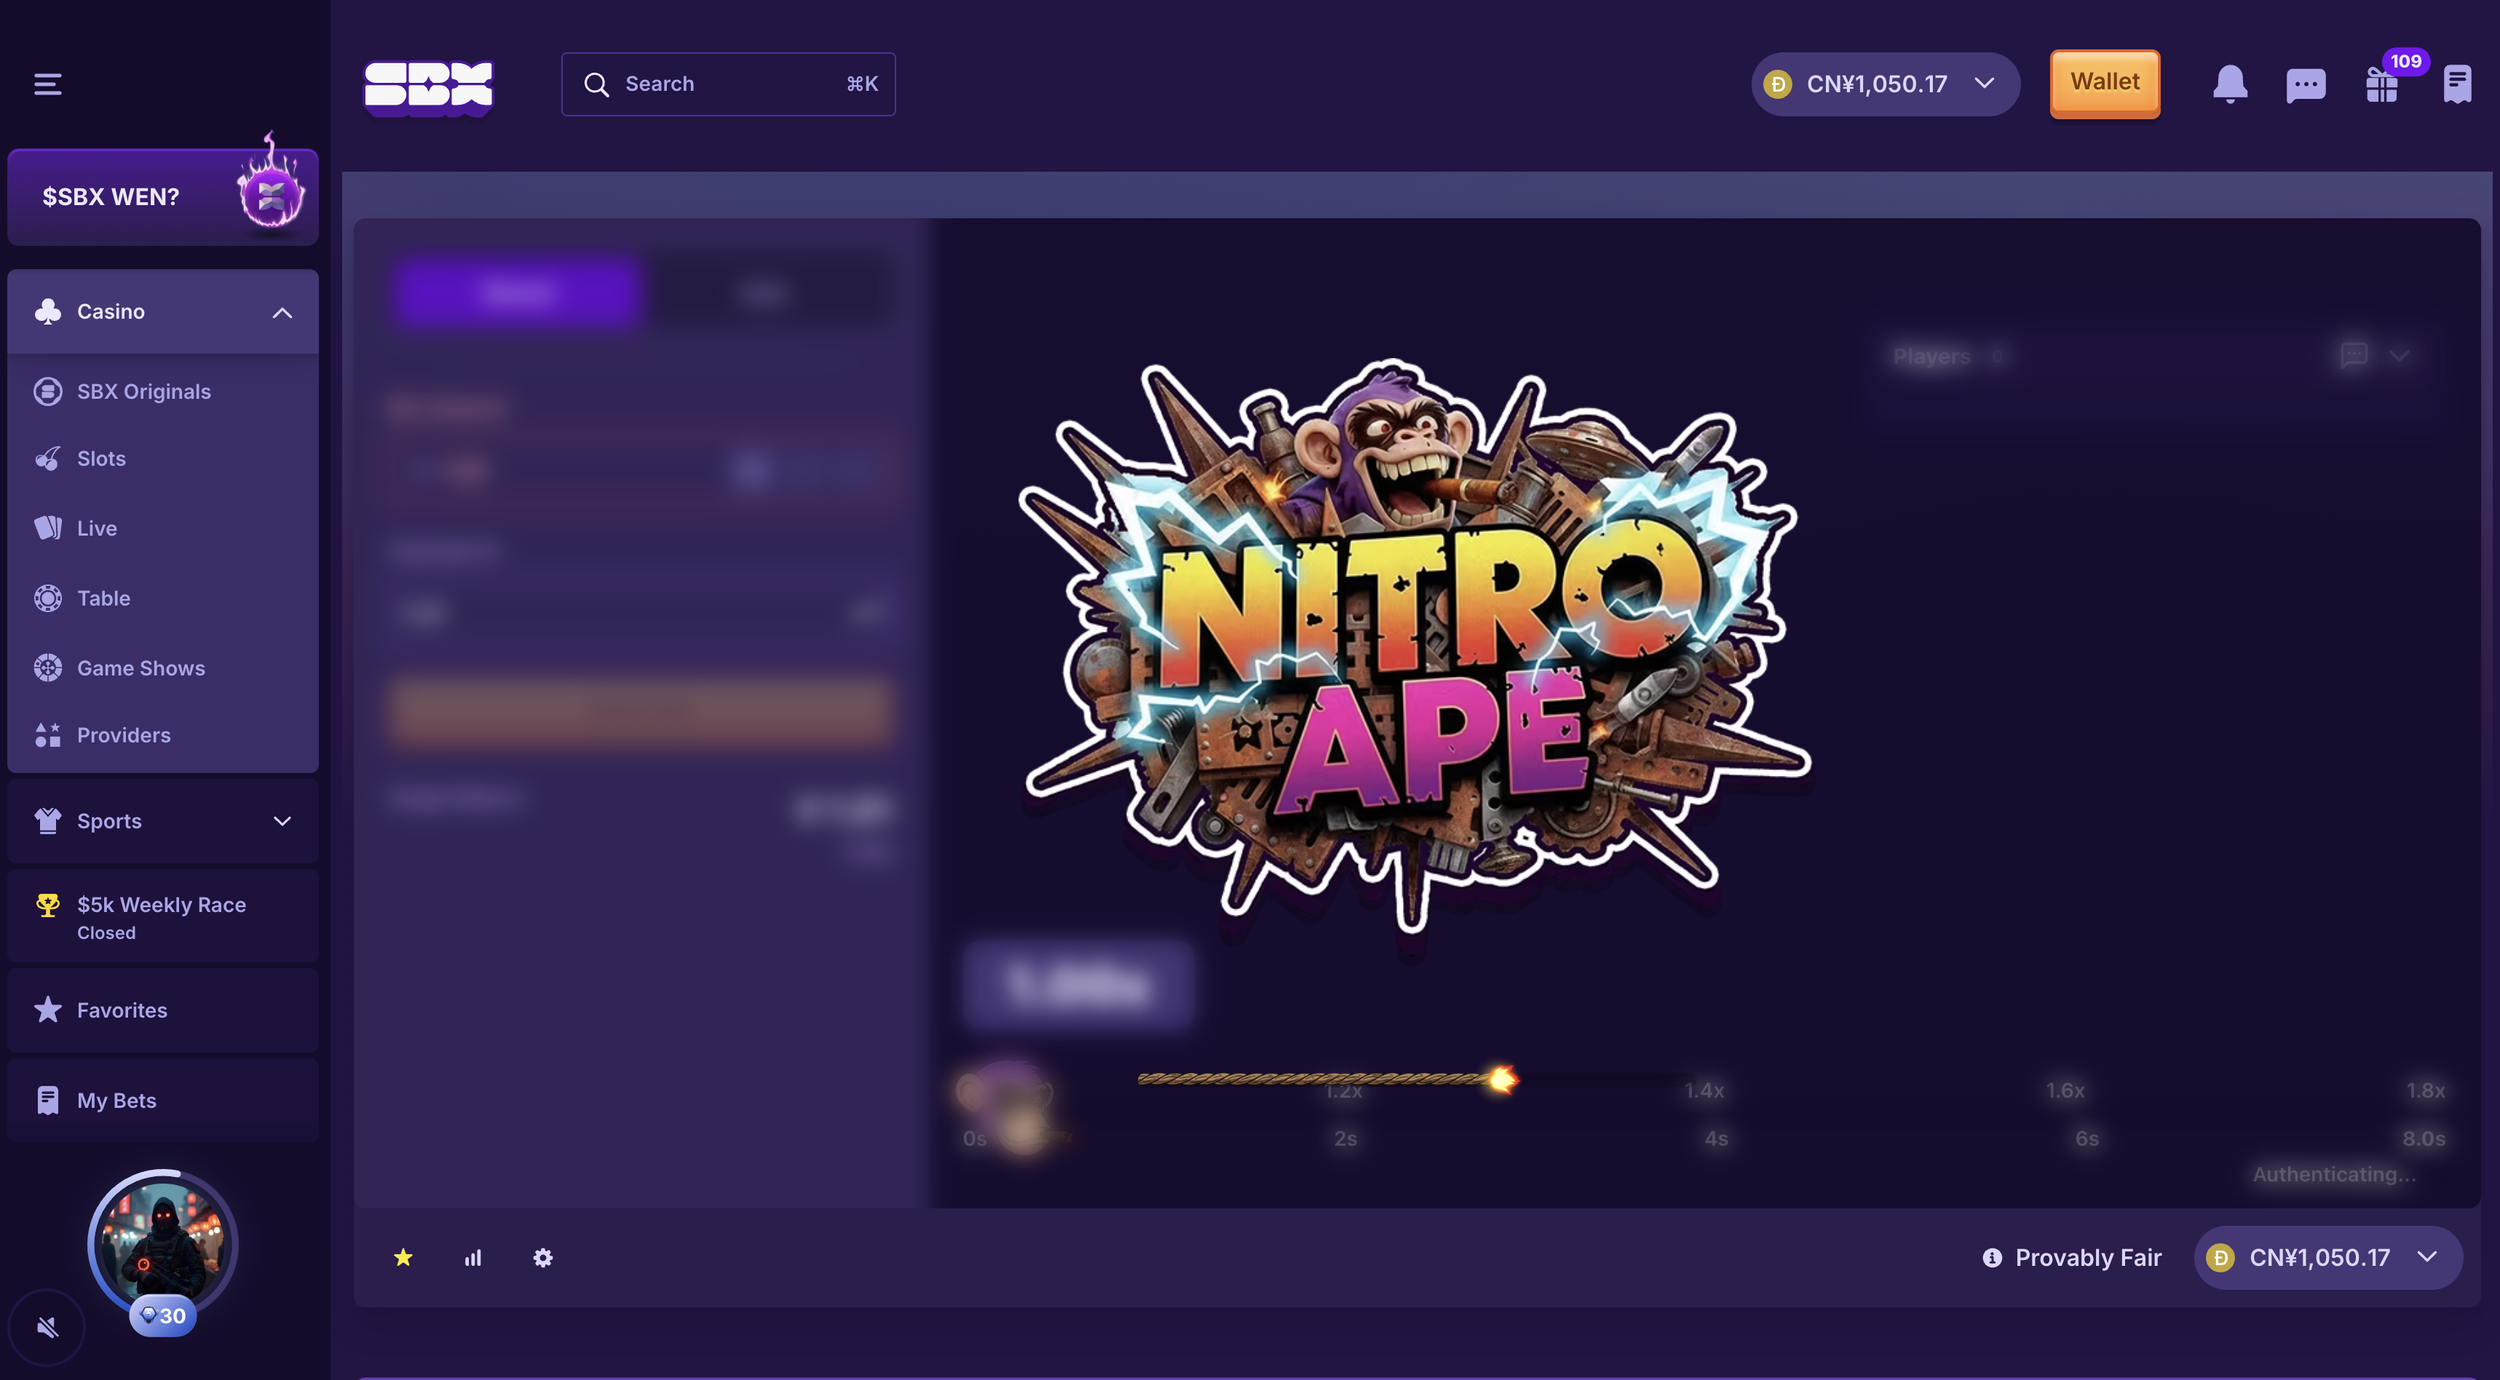
Task: Open the notifications bell icon
Action: [x=2229, y=84]
